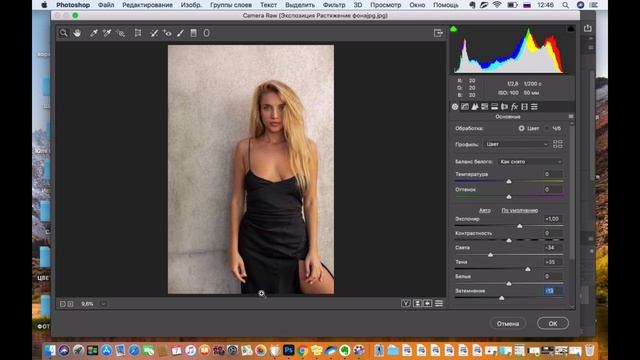640x360 pixels.
Task: Open the Основные panel options menu
Action: (x=571, y=117)
